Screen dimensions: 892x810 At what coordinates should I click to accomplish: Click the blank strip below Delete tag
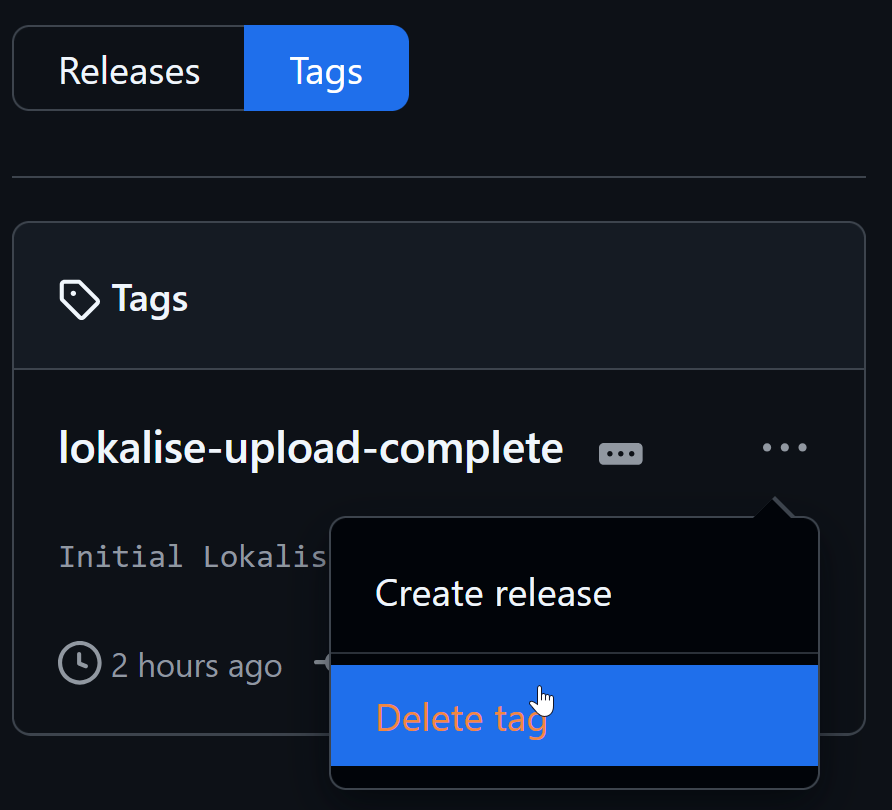pyautogui.click(x=574, y=777)
